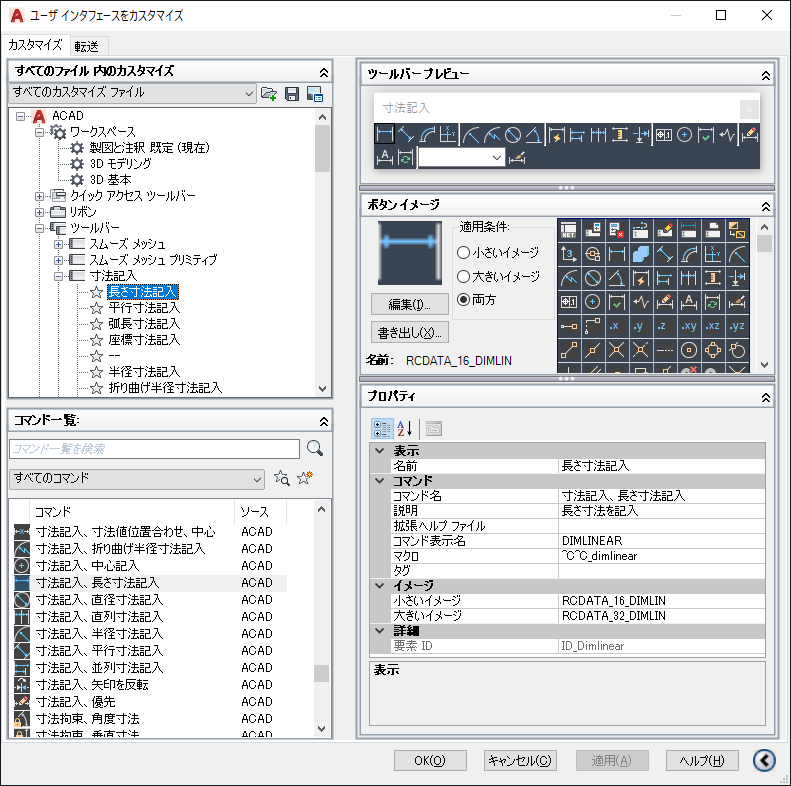Select the ordinate dimension icon in toolbar preview
791x786 pixels.
447,135
